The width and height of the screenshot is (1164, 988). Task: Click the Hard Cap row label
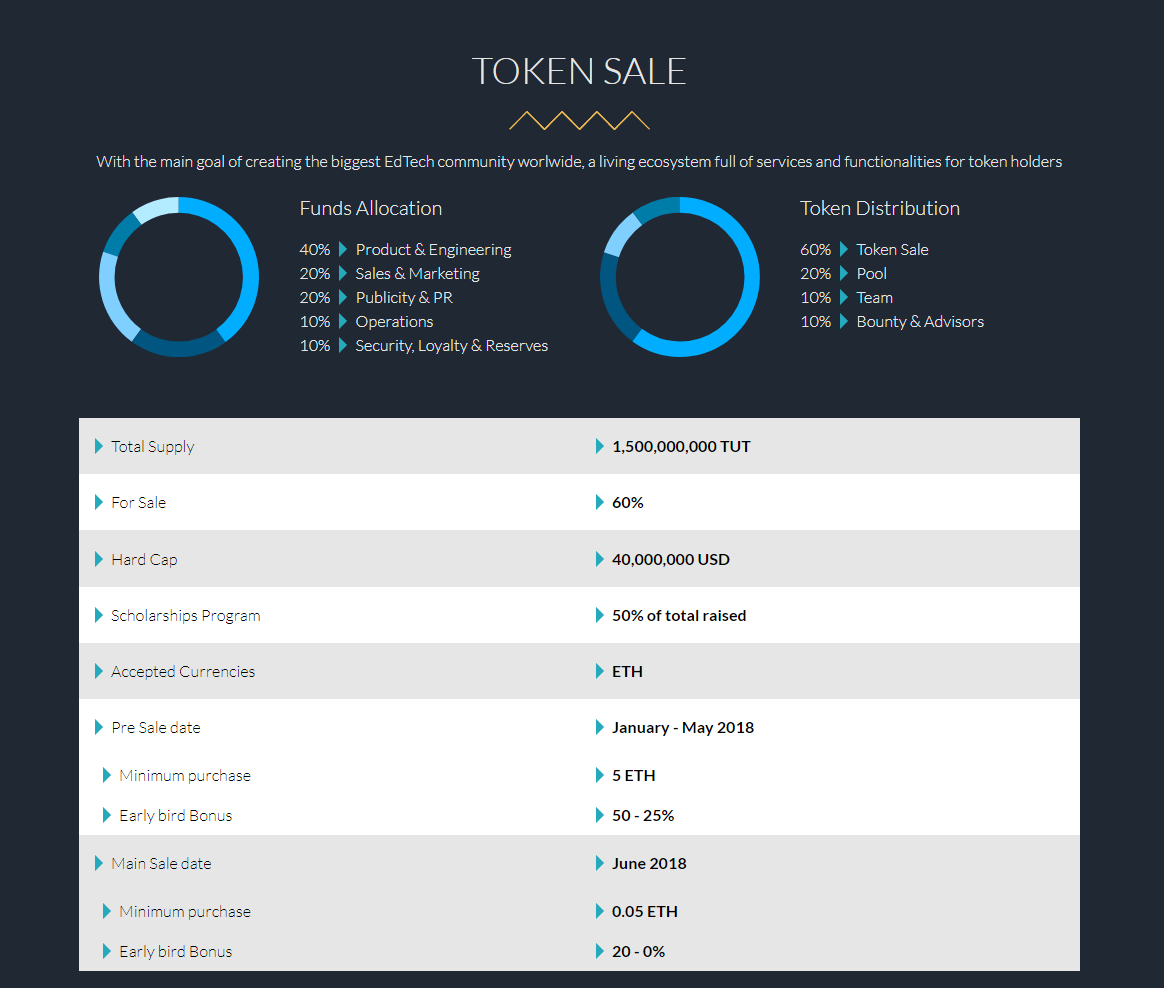pos(144,560)
